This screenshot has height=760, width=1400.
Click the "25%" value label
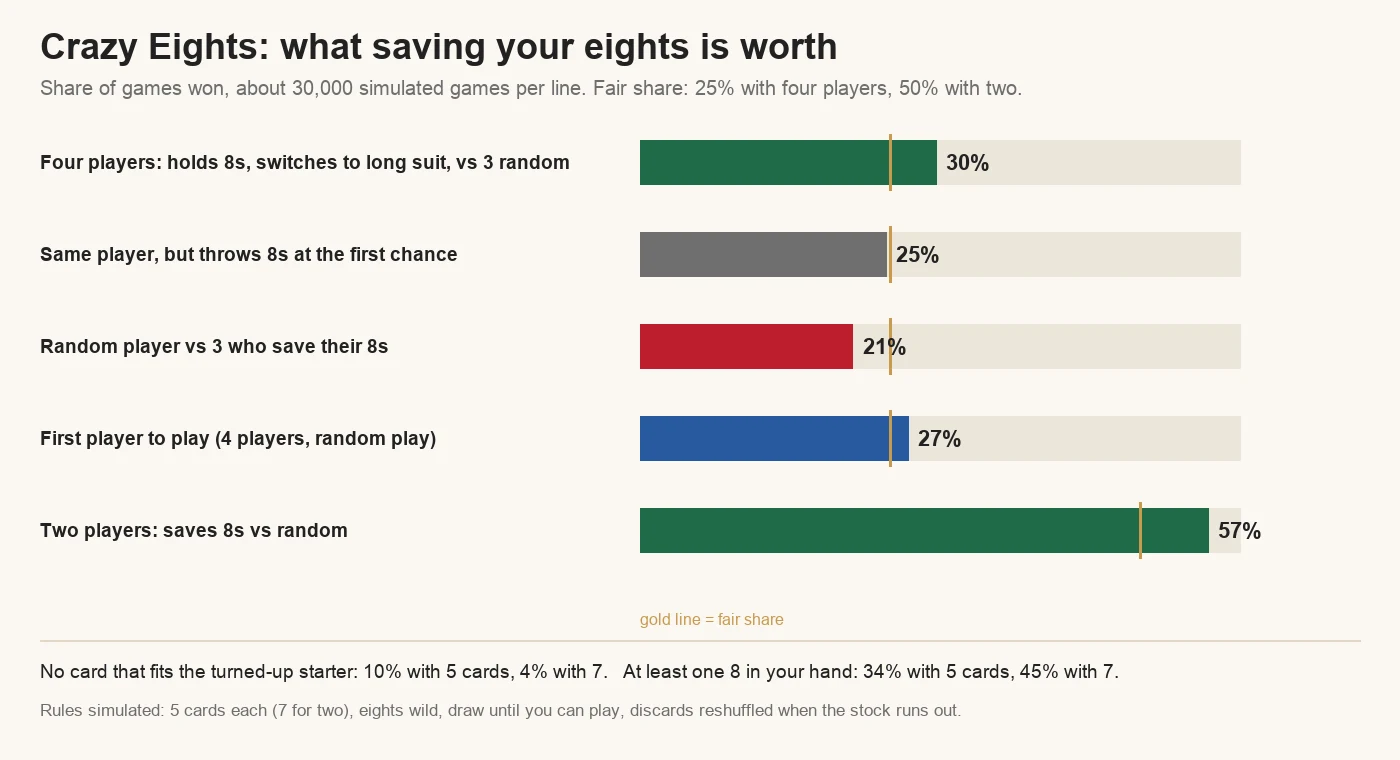[x=917, y=255]
